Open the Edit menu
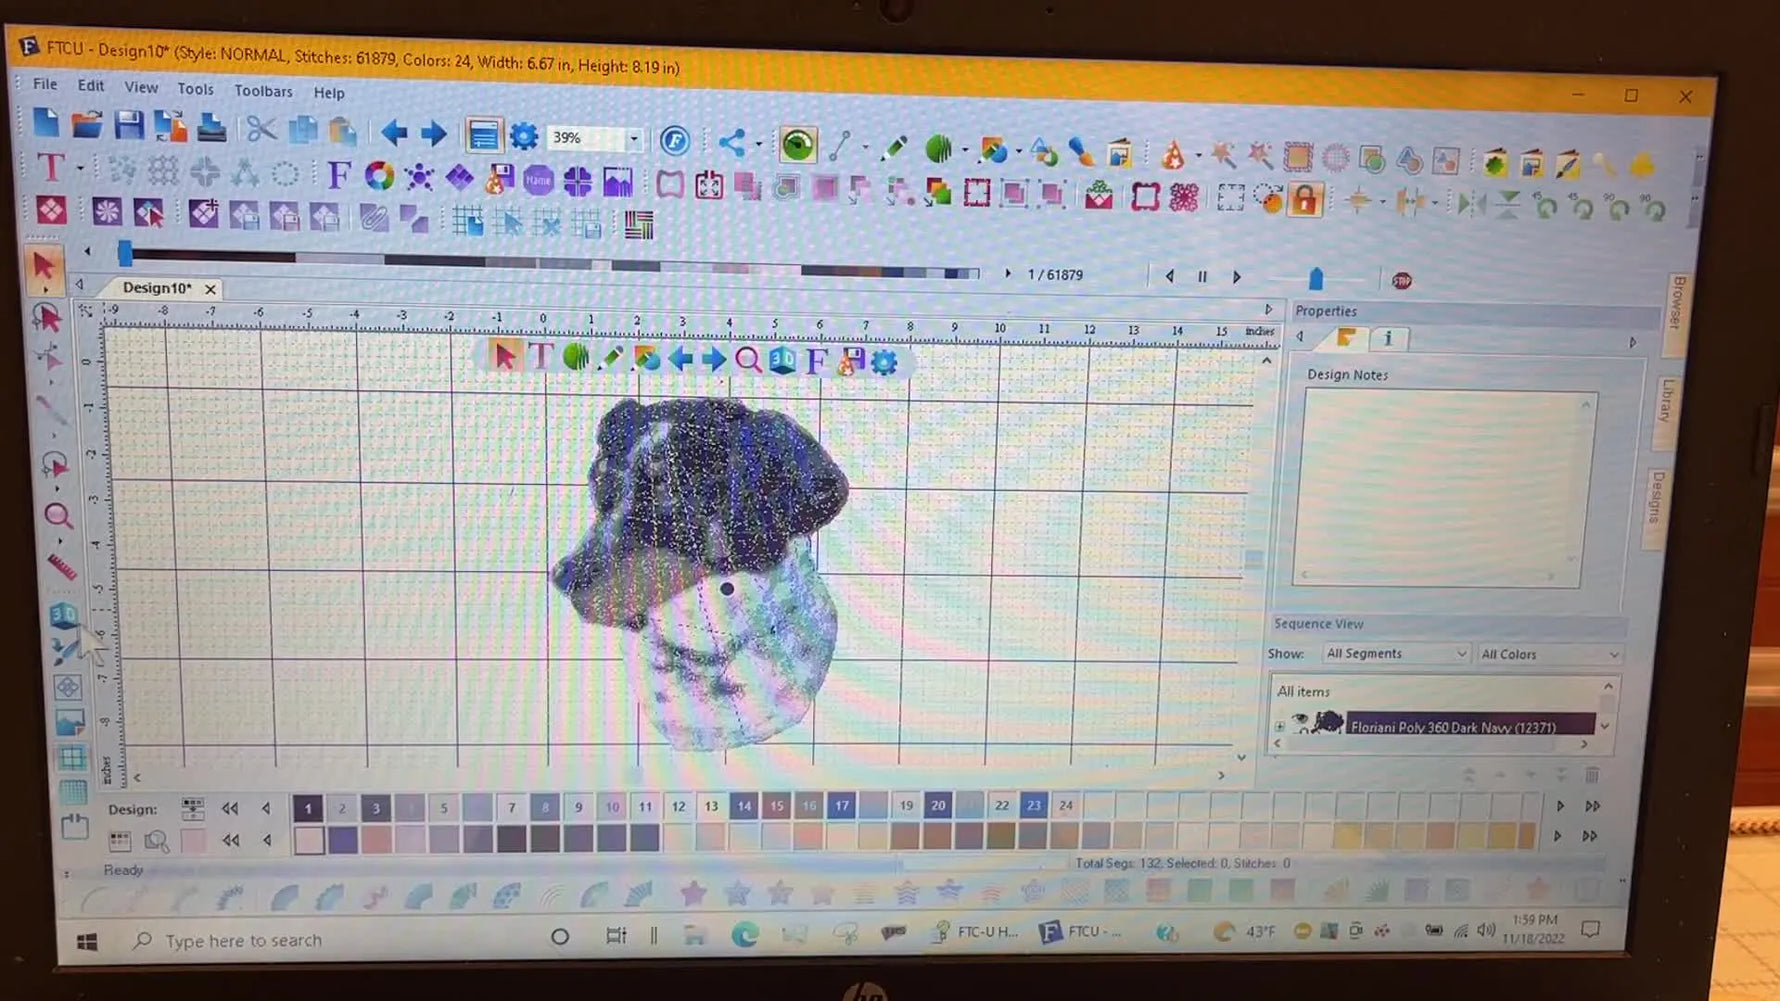This screenshot has width=1780, height=1001. pyautogui.click(x=91, y=86)
